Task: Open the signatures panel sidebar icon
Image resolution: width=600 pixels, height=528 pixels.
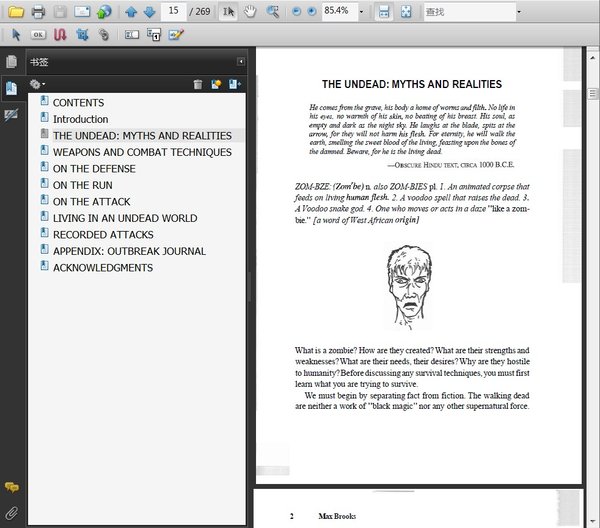Action: (11, 115)
